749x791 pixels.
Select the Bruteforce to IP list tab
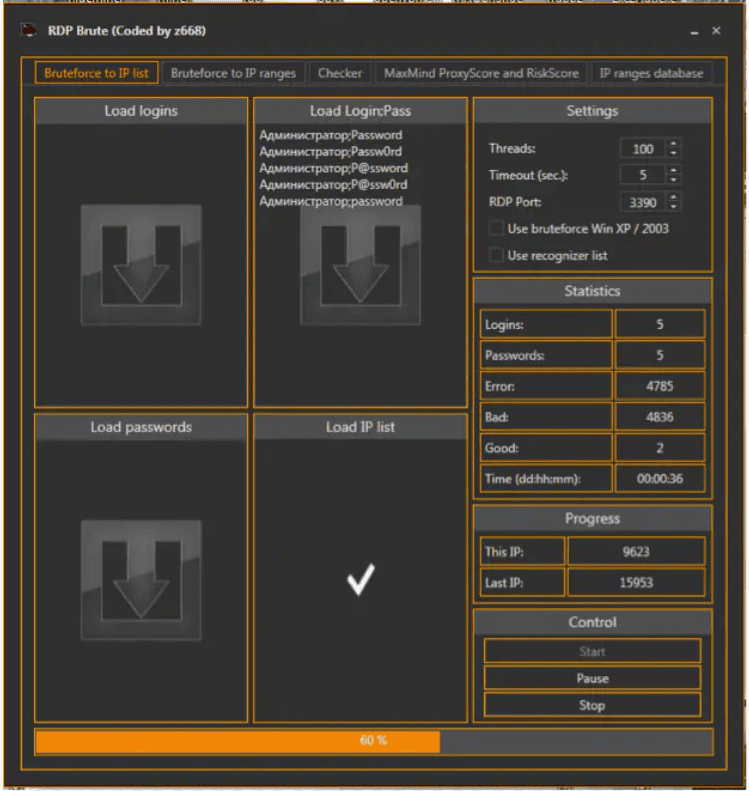tap(96, 73)
